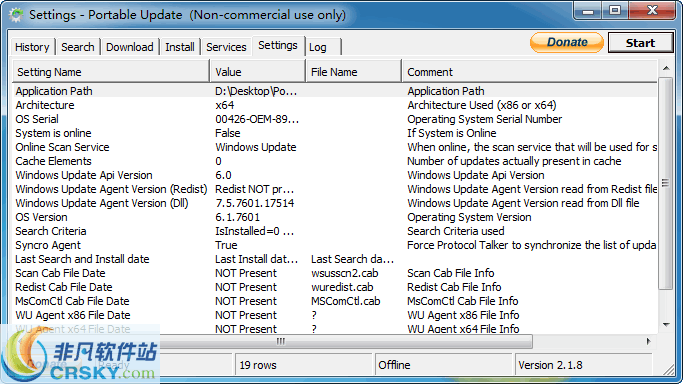Viewport: 683px width, 384px height.
Task: Select the Architecture setting row
Action: (x=335, y=105)
